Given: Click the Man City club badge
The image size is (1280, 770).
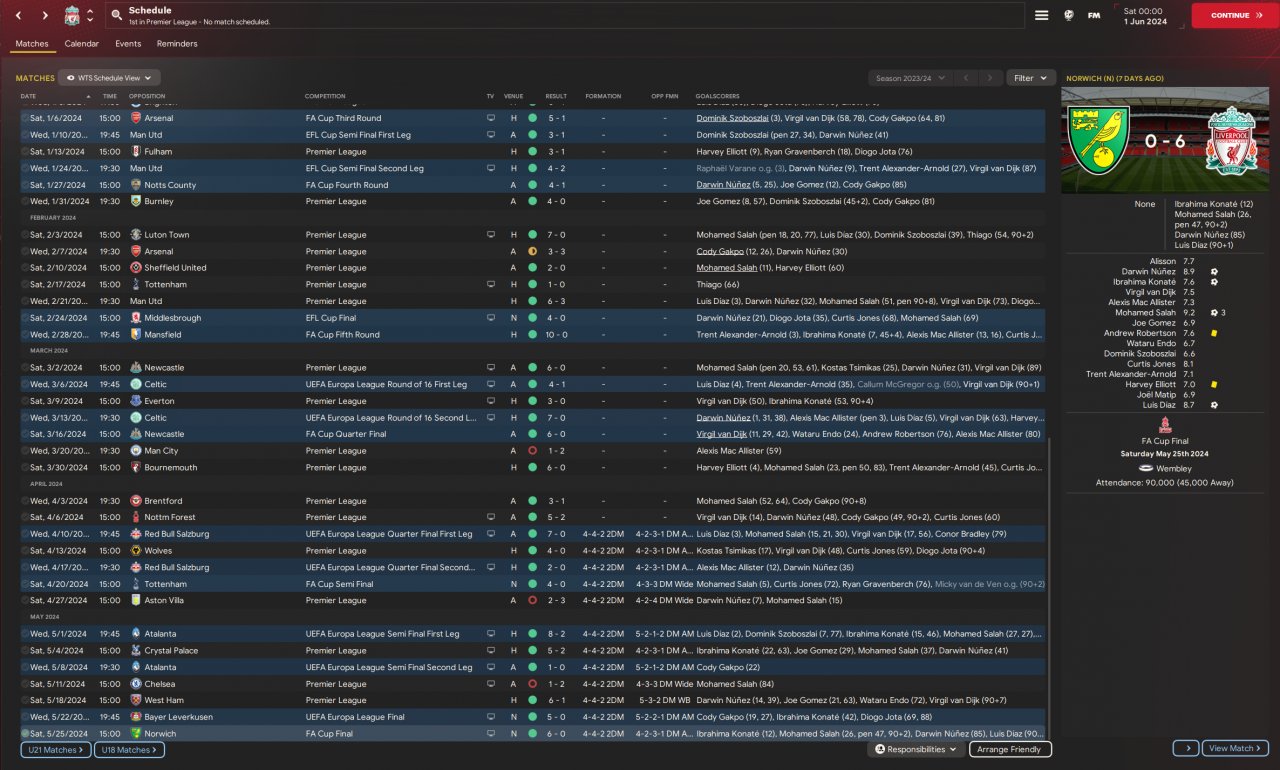Looking at the screenshot, I should point(137,451).
